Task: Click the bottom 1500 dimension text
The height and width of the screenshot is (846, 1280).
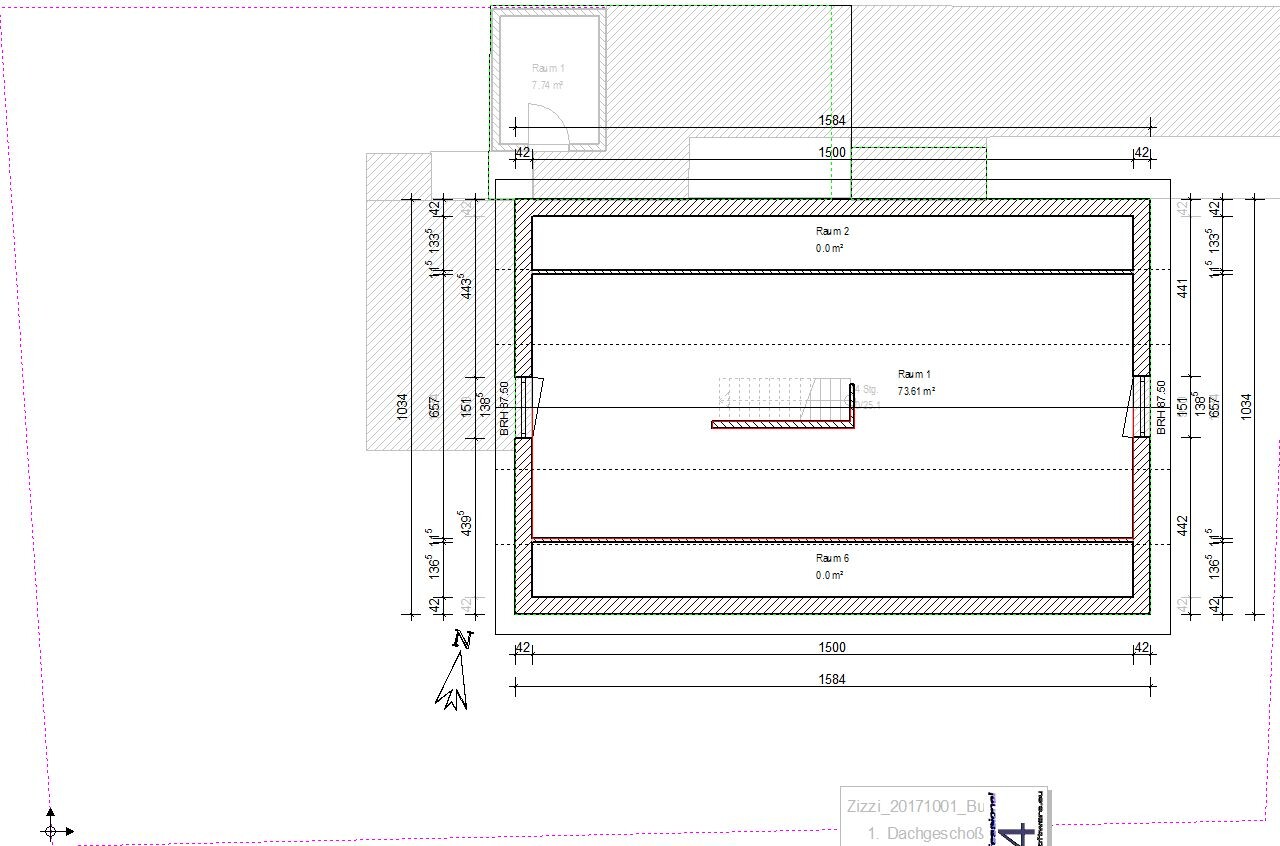Action: [x=832, y=648]
